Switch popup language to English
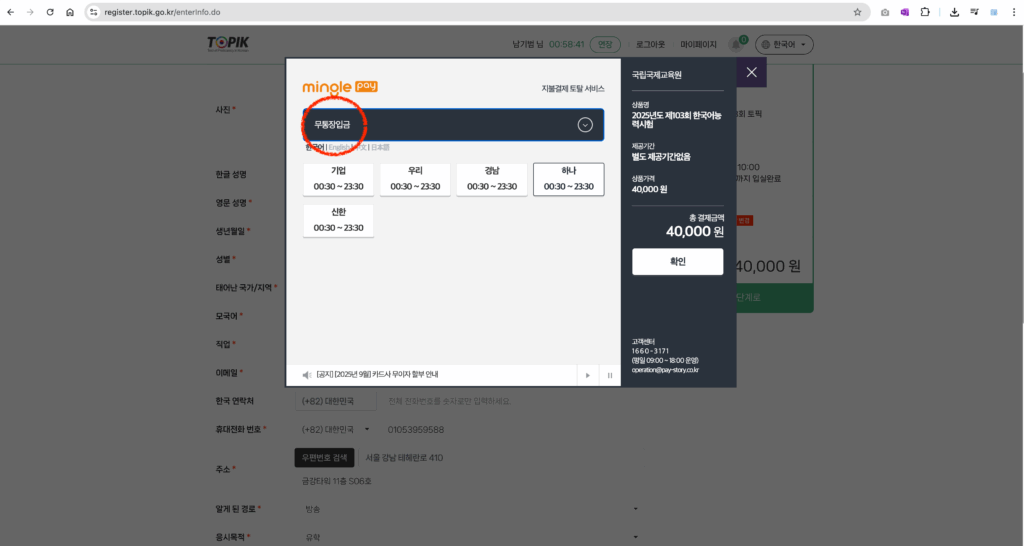This screenshot has height=546, width=1024. 338,148
